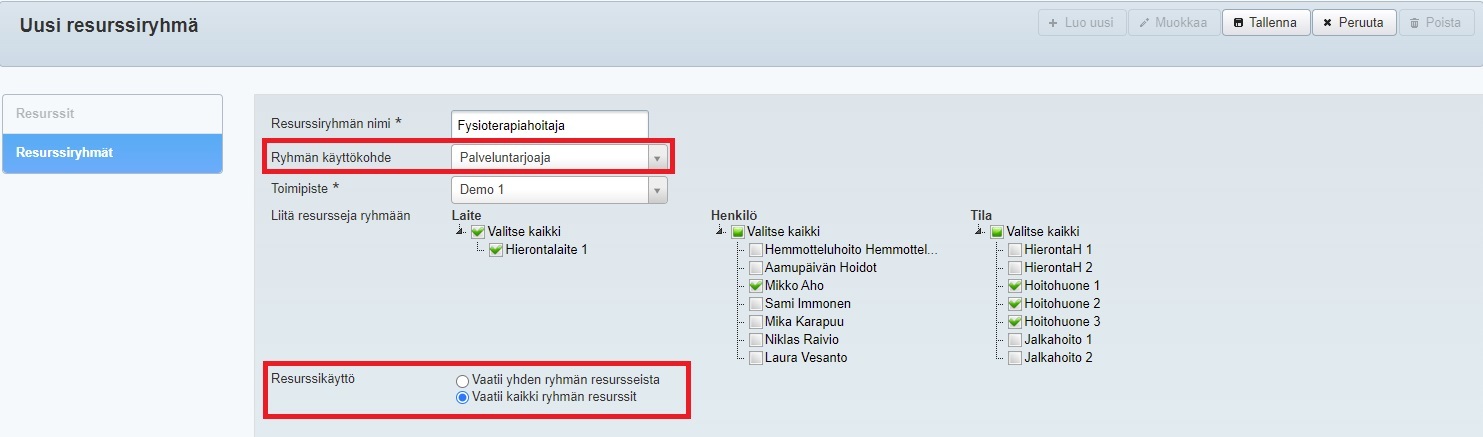1483x437 pixels.
Task: Open the Ryhmän käyttökohde dropdown
Action: 558,157
